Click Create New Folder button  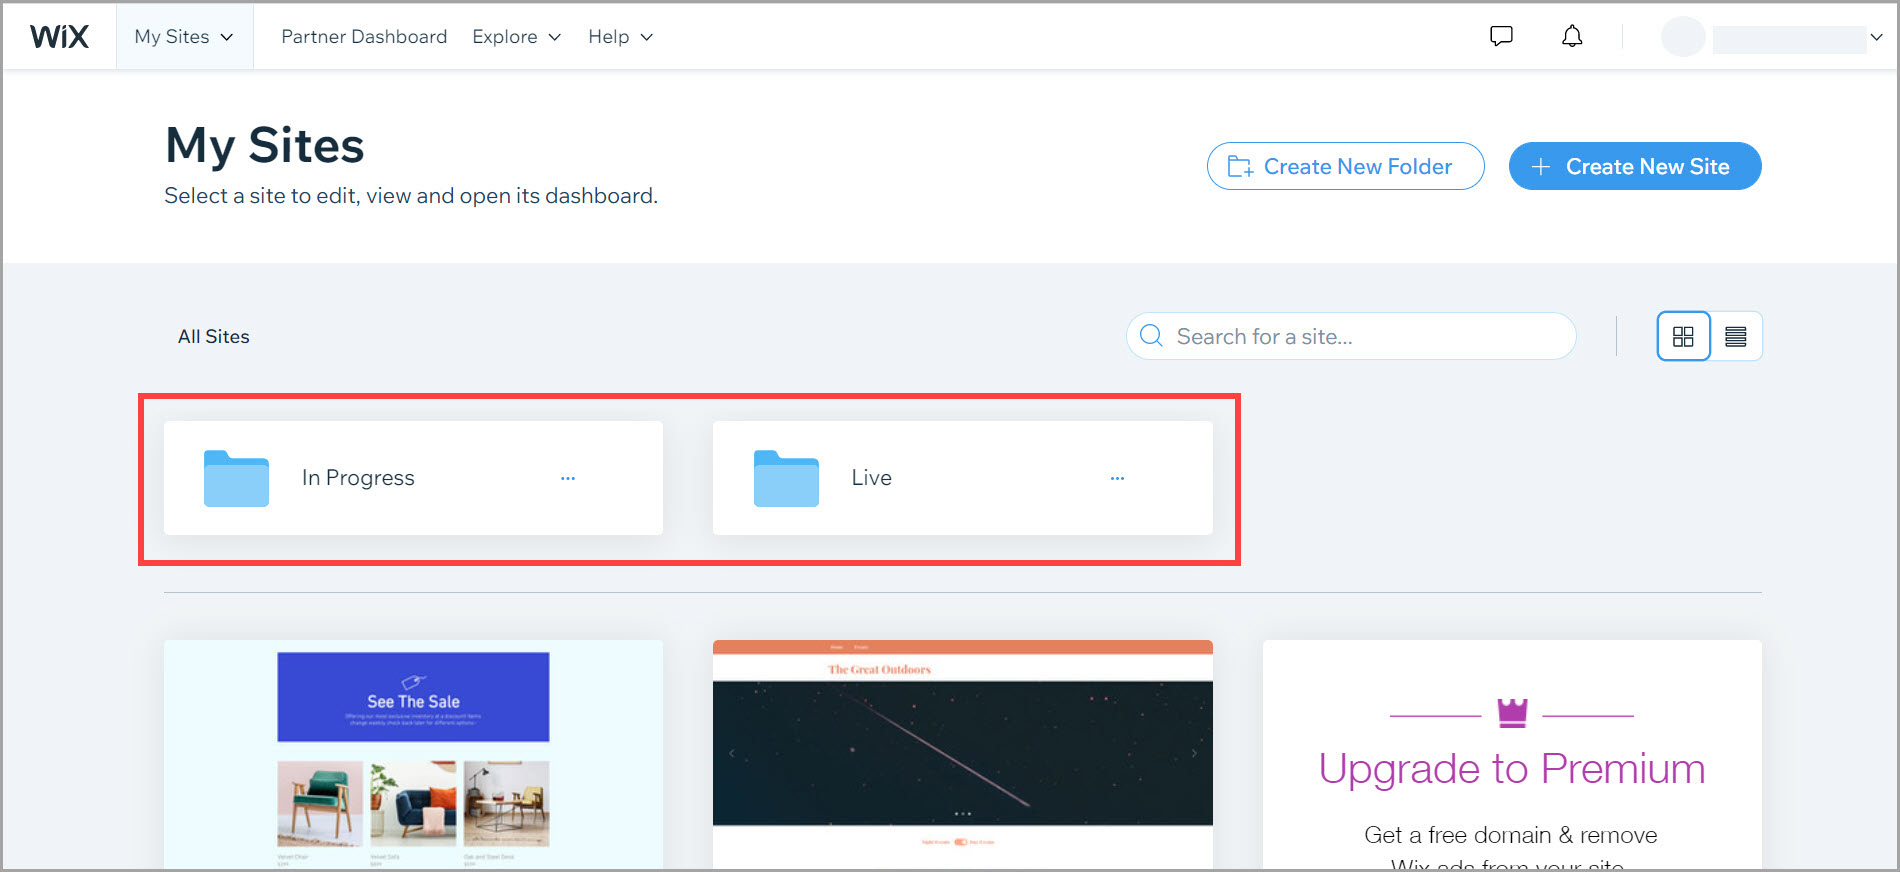[1345, 166]
